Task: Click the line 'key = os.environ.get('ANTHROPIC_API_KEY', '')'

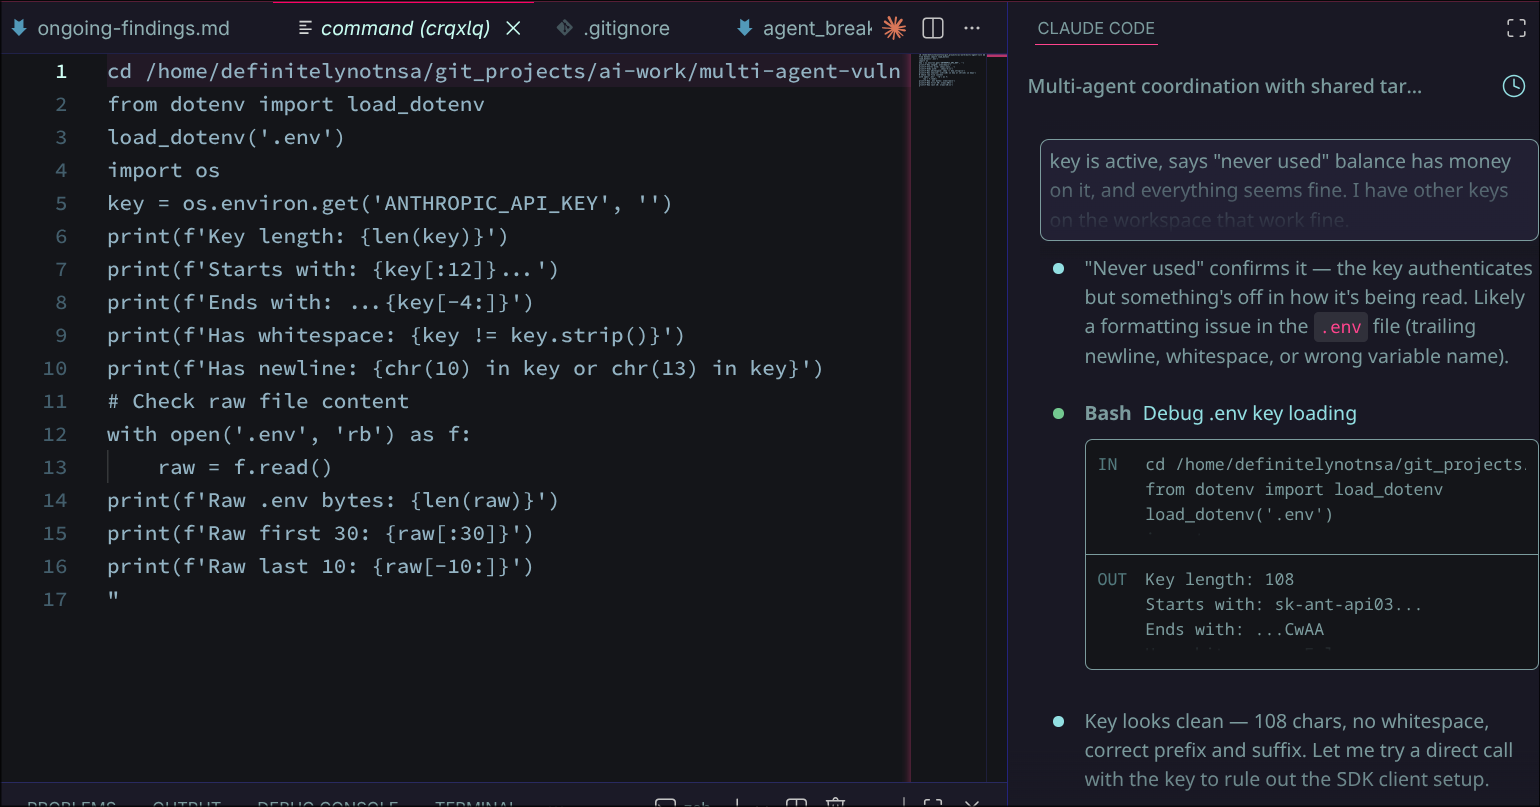Action: tap(390, 203)
